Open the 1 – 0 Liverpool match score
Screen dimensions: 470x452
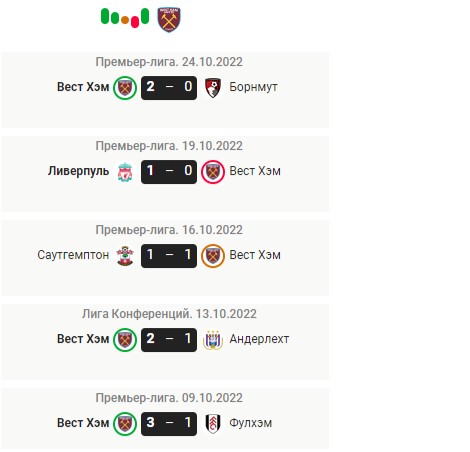169,172
